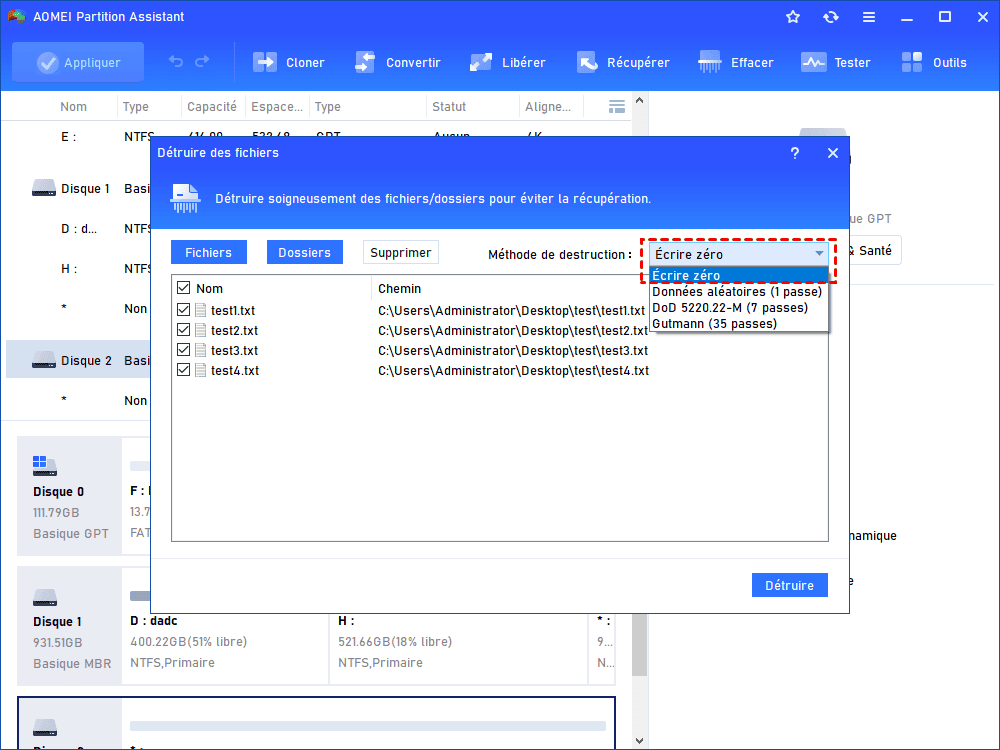Viewport: 1000px width, 750px height.
Task: Open the hamburger menu in title bar
Action: point(869,17)
